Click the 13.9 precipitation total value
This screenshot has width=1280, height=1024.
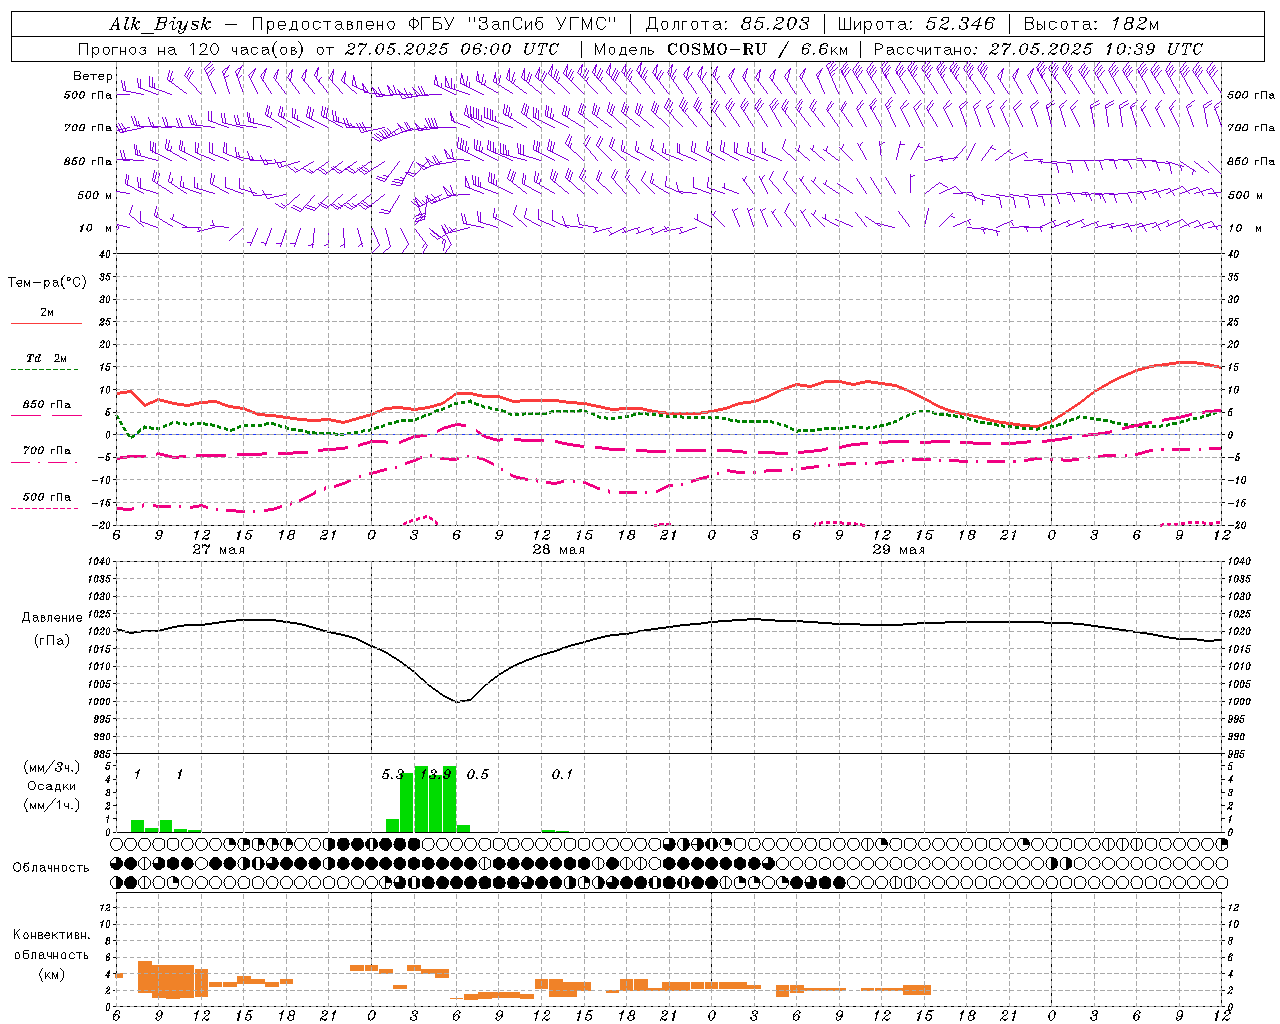(x=436, y=775)
